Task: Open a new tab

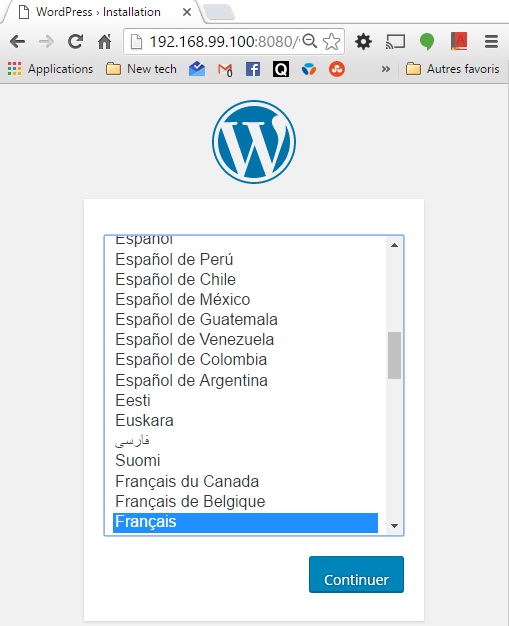Action: tap(218, 12)
